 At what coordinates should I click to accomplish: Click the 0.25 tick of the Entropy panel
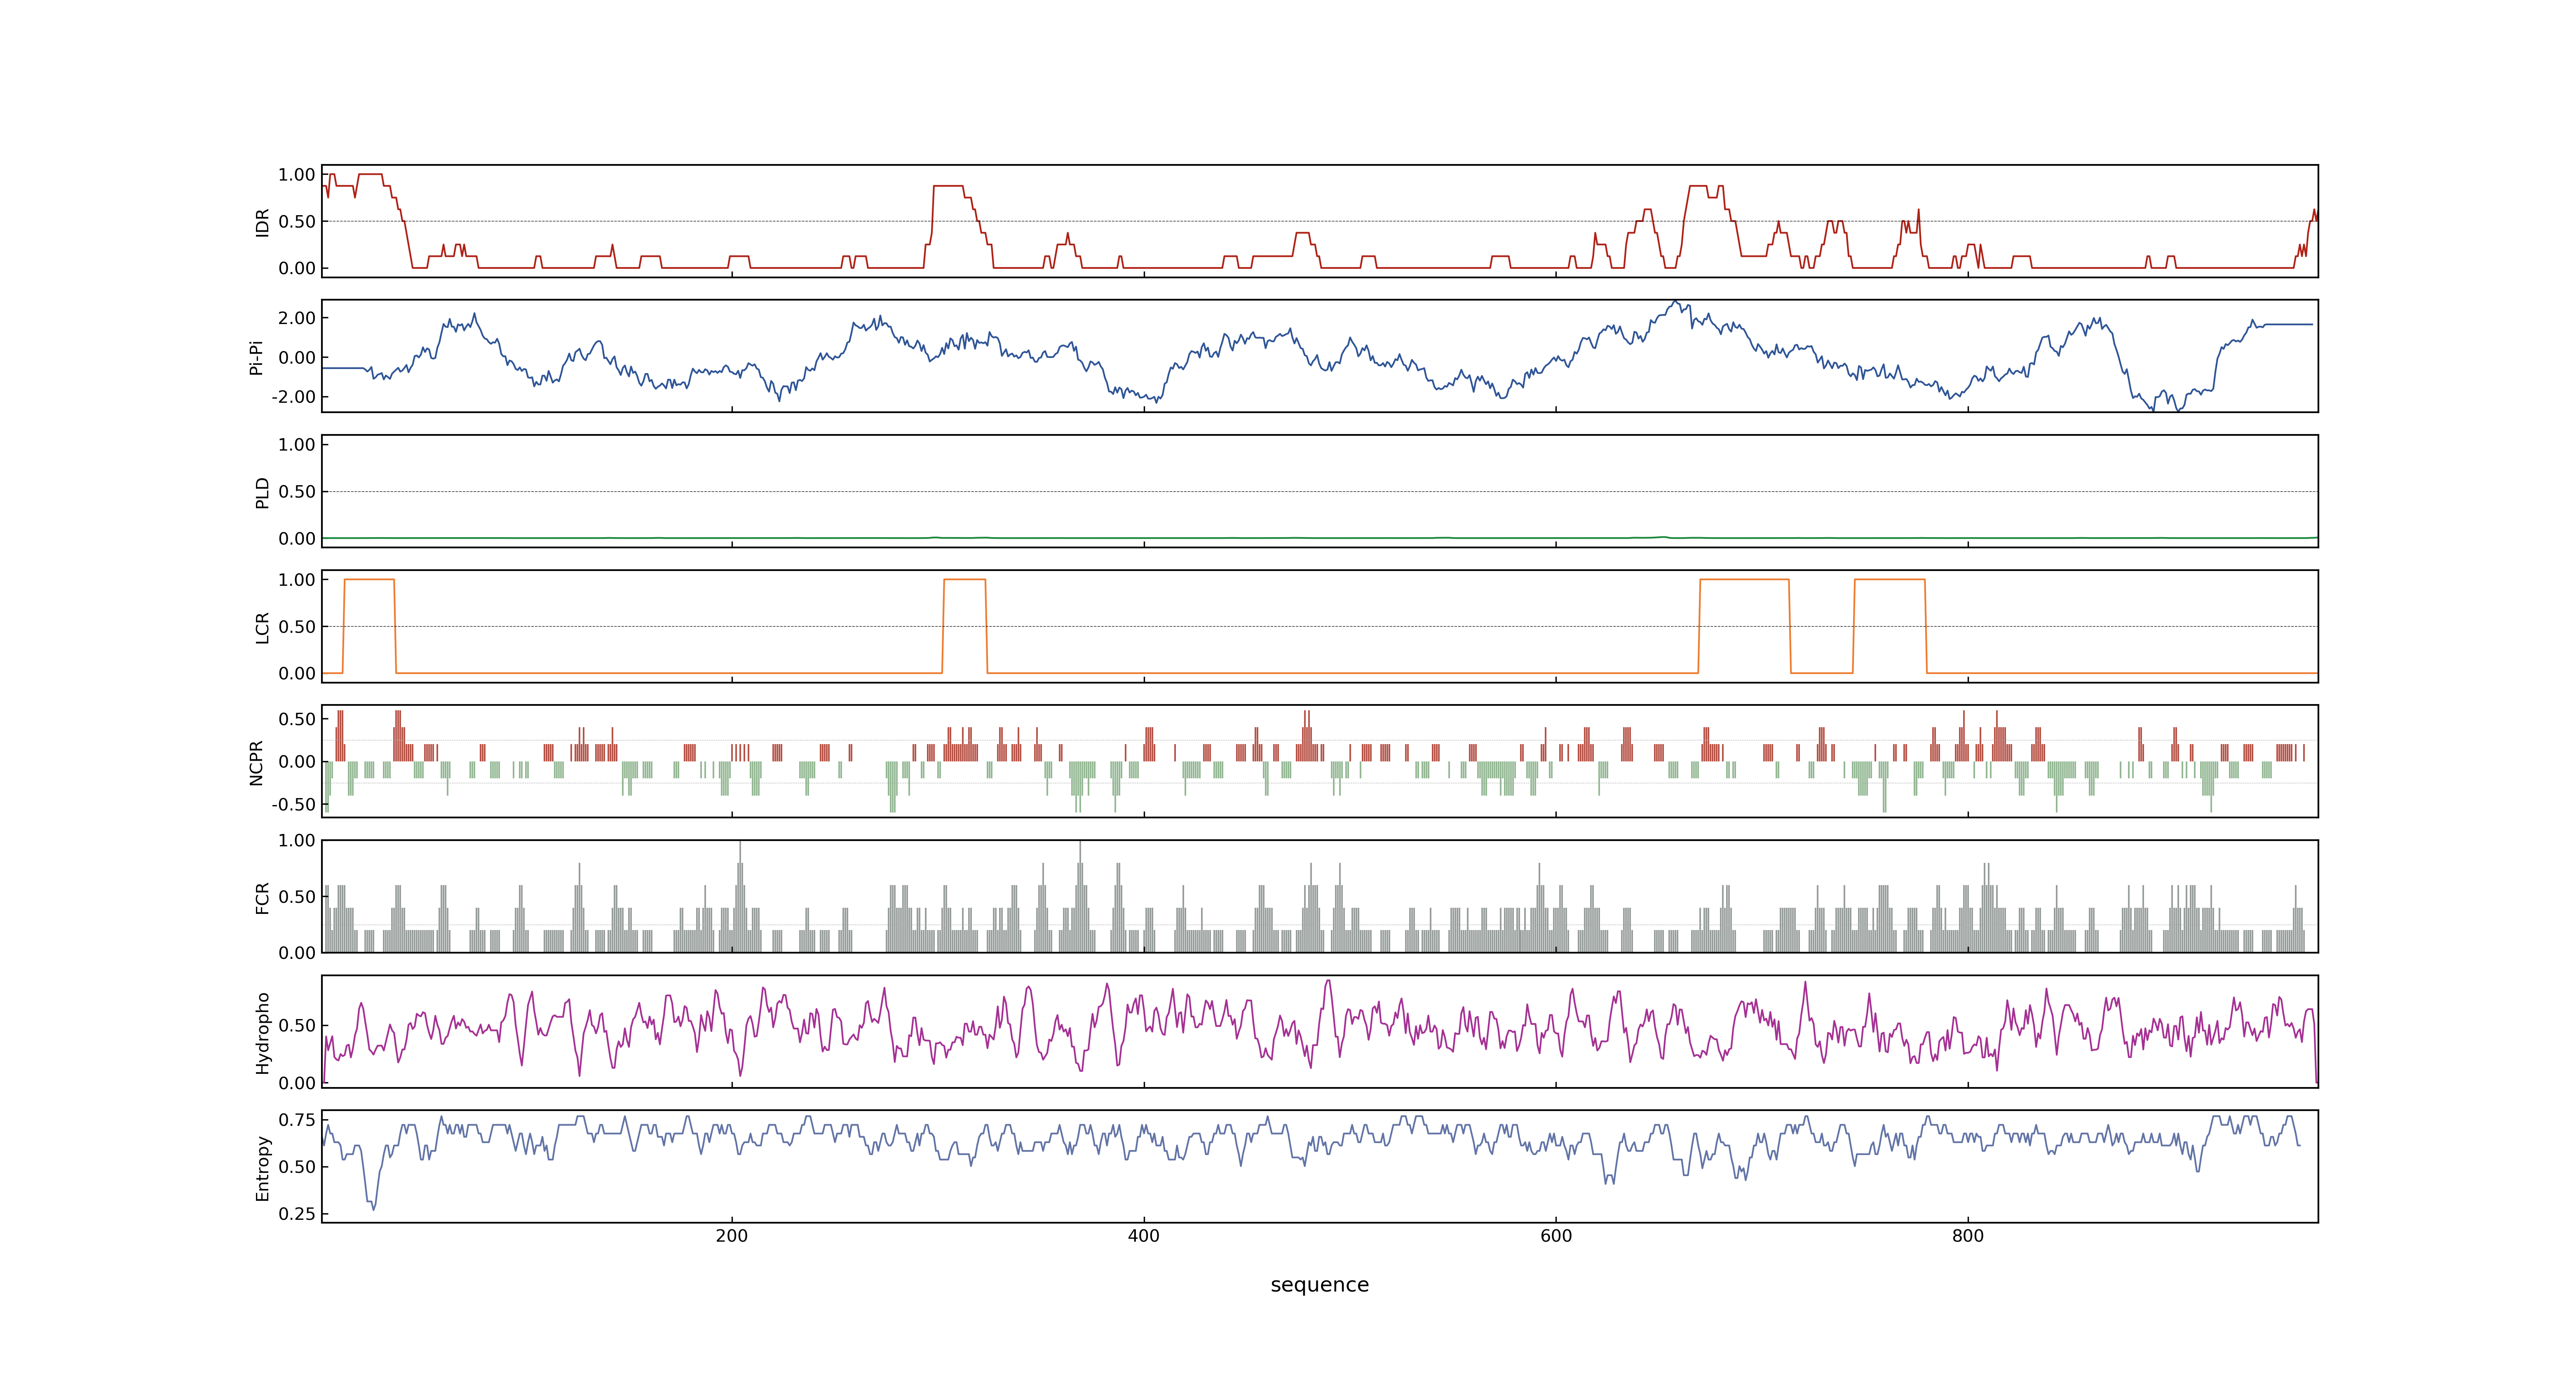pos(297,1214)
